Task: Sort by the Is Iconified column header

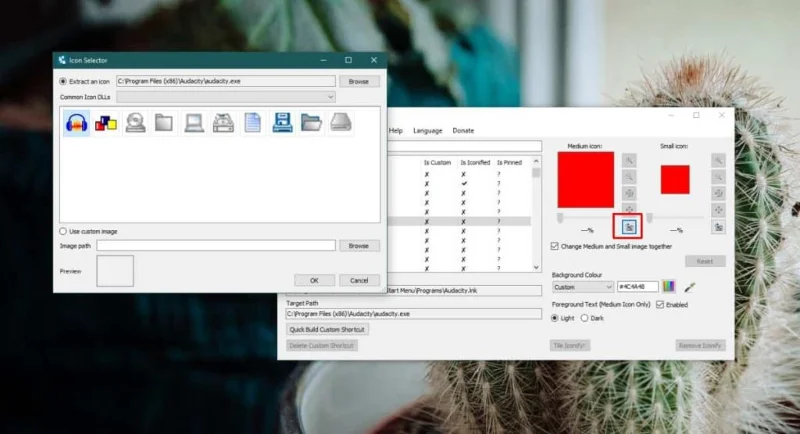Action: (x=475, y=163)
